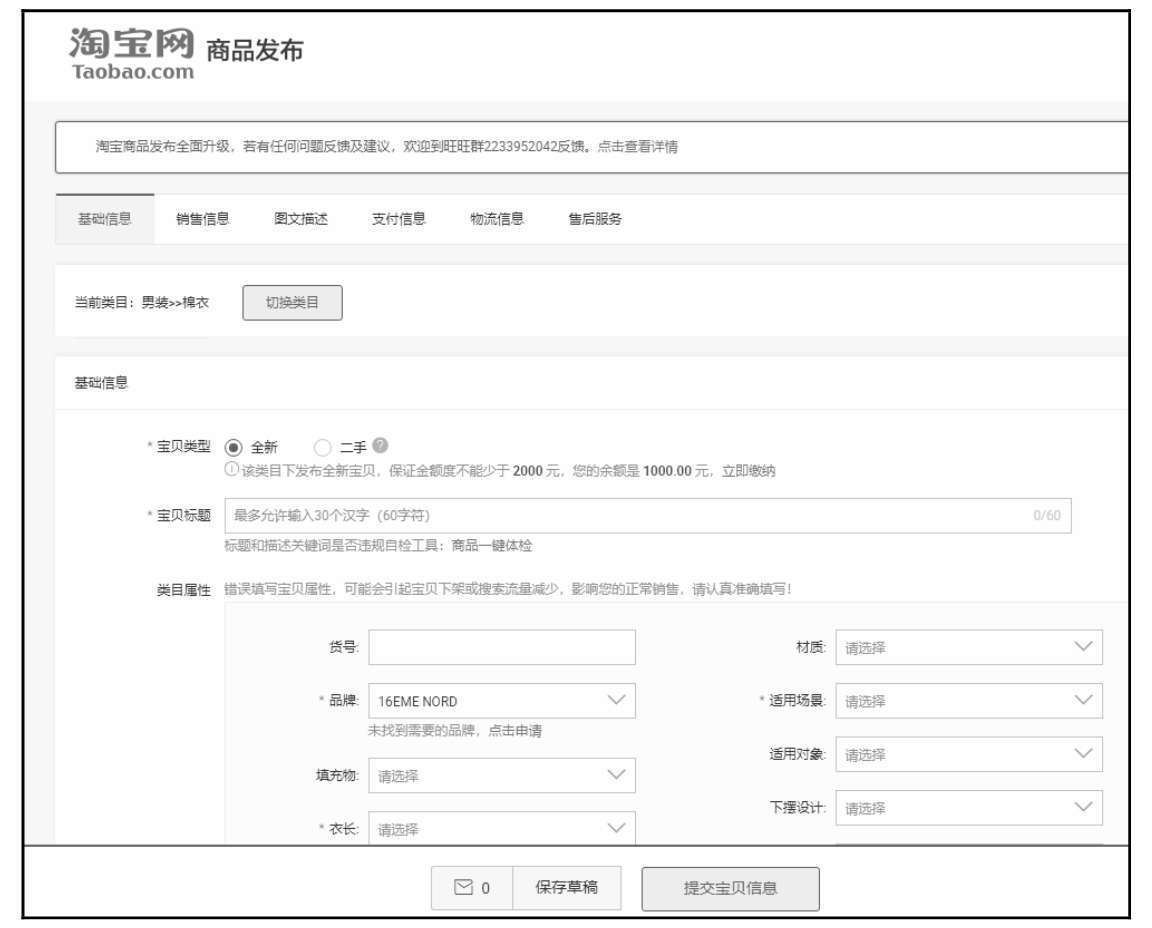The image size is (1152, 928).
Task: Open the 物流信息 tab
Action: (497, 220)
